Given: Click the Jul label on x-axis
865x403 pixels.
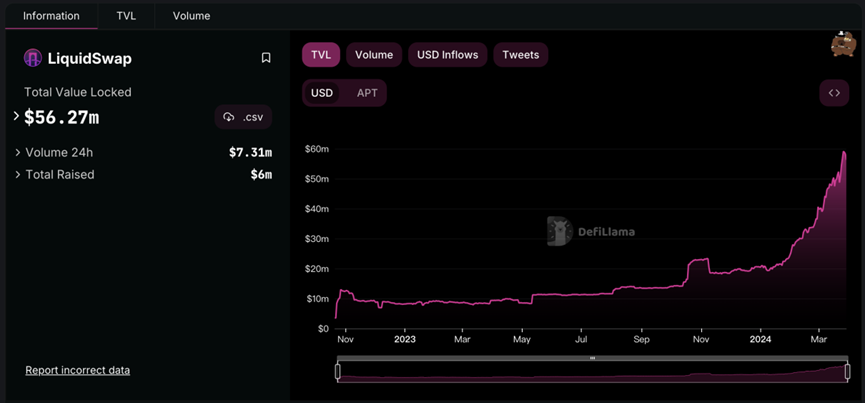Looking at the screenshot, I should pyautogui.click(x=581, y=340).
